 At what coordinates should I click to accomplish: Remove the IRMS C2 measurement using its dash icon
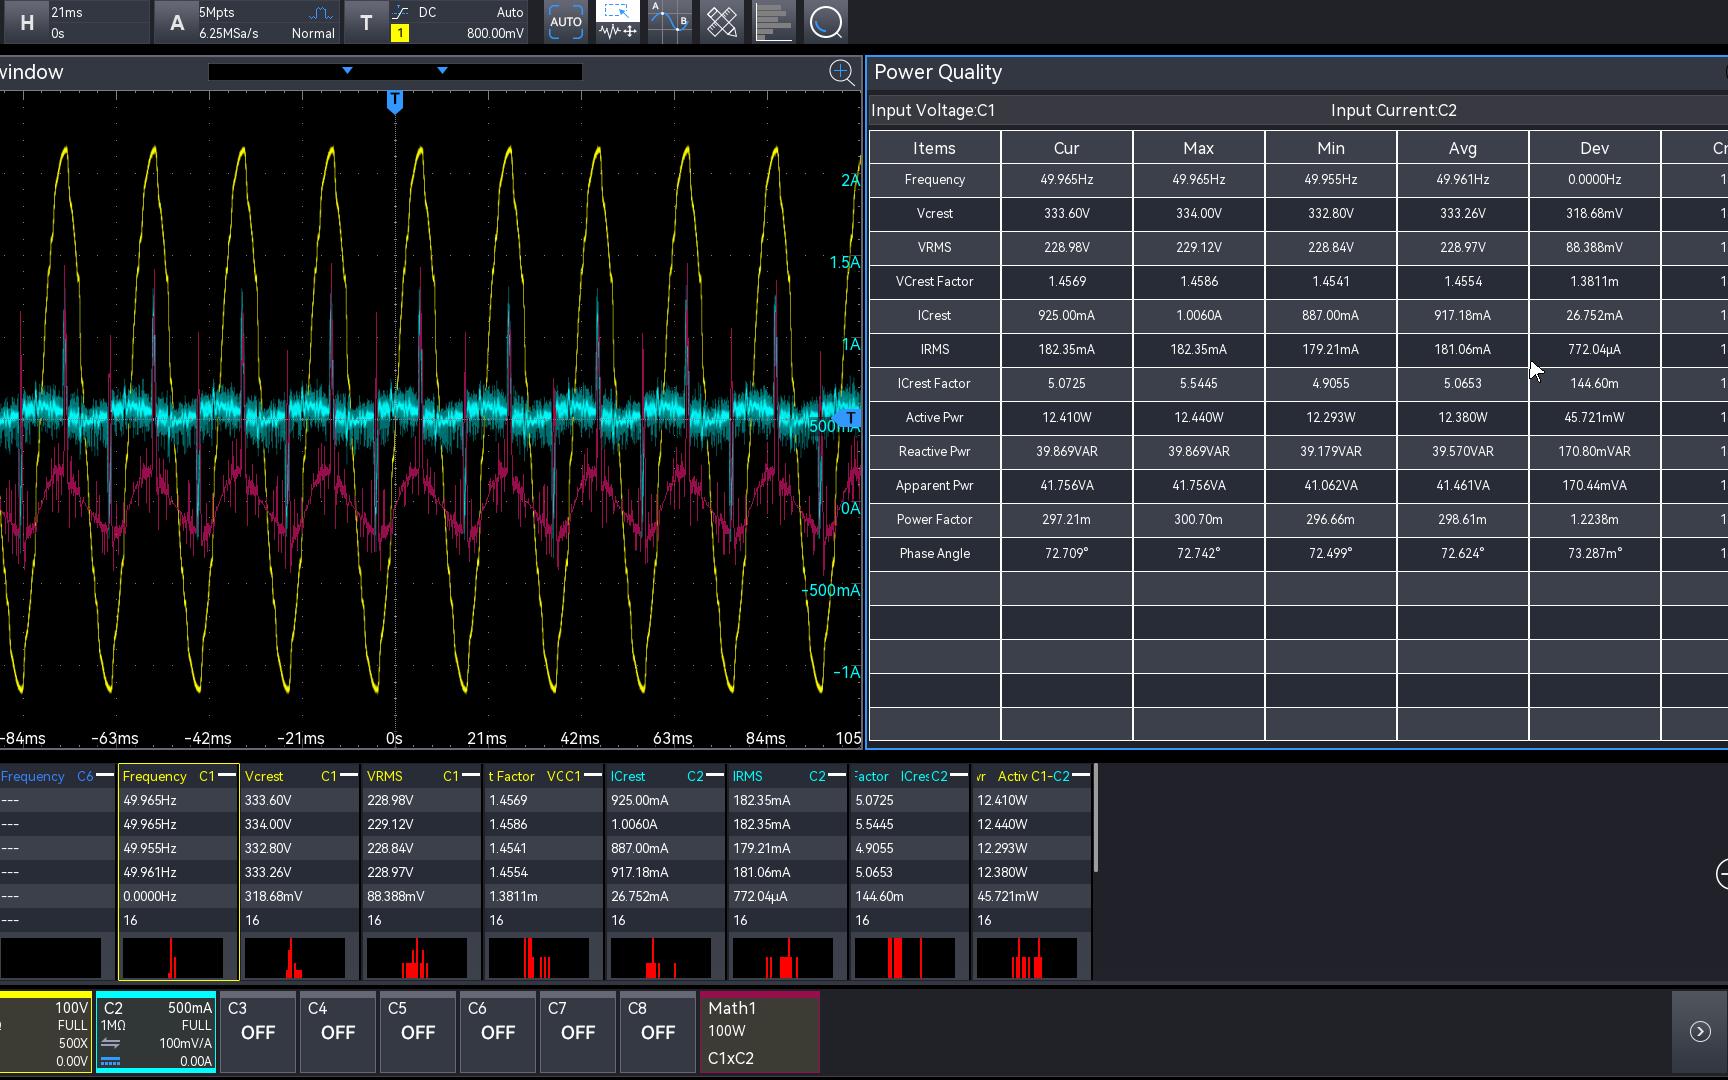837,776
